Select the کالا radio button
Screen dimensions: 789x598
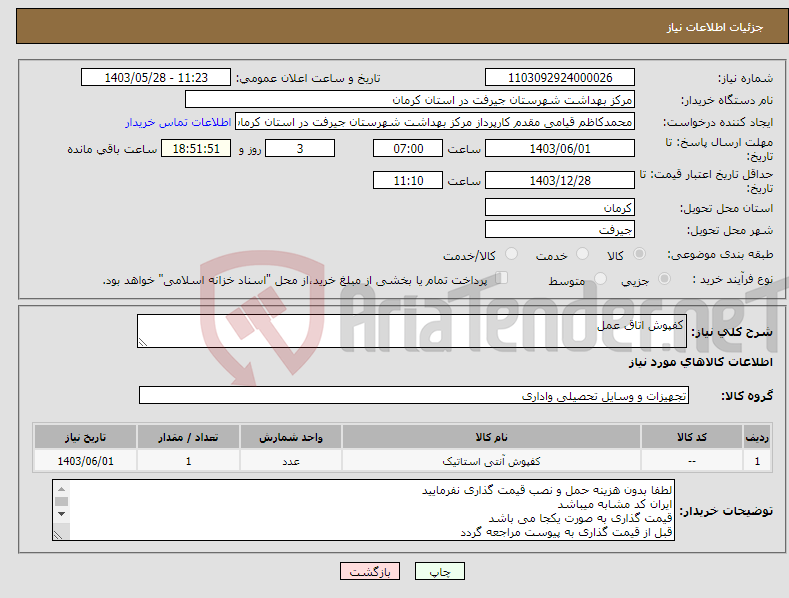pos(640,254)
